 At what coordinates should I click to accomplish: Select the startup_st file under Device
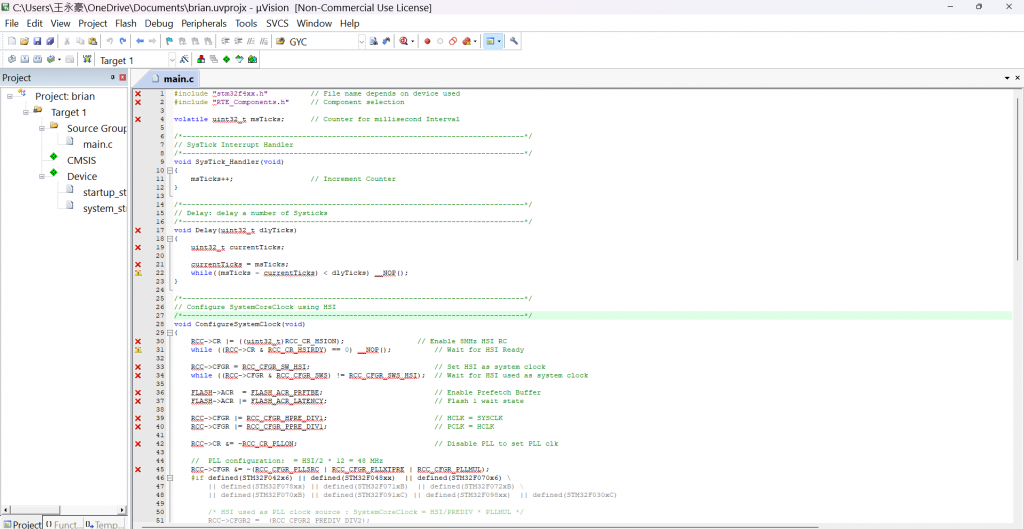point(104,192)
